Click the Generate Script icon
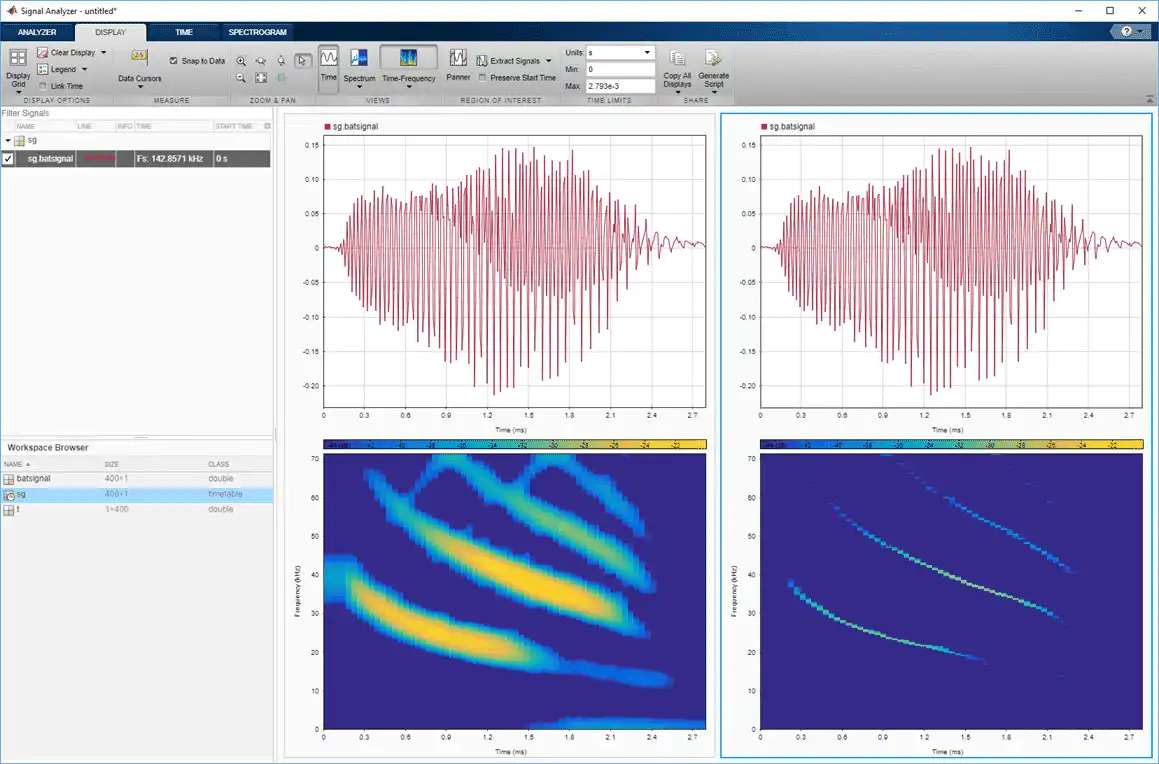The width and height of the screenshot is (1159, 764). [713, 58]
